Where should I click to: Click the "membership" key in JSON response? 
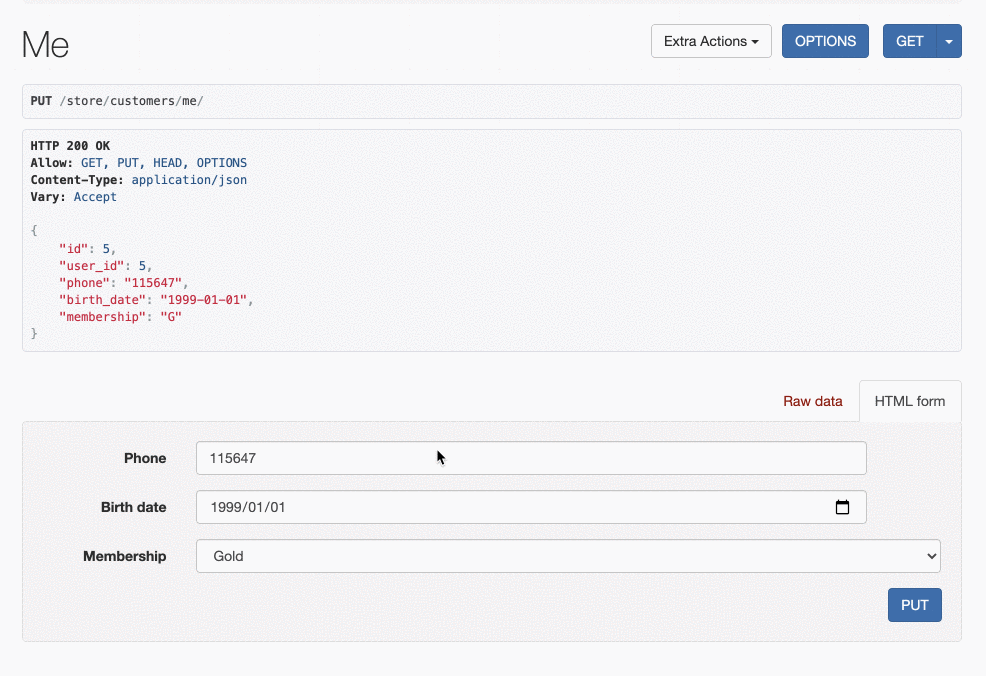[102, 317]
